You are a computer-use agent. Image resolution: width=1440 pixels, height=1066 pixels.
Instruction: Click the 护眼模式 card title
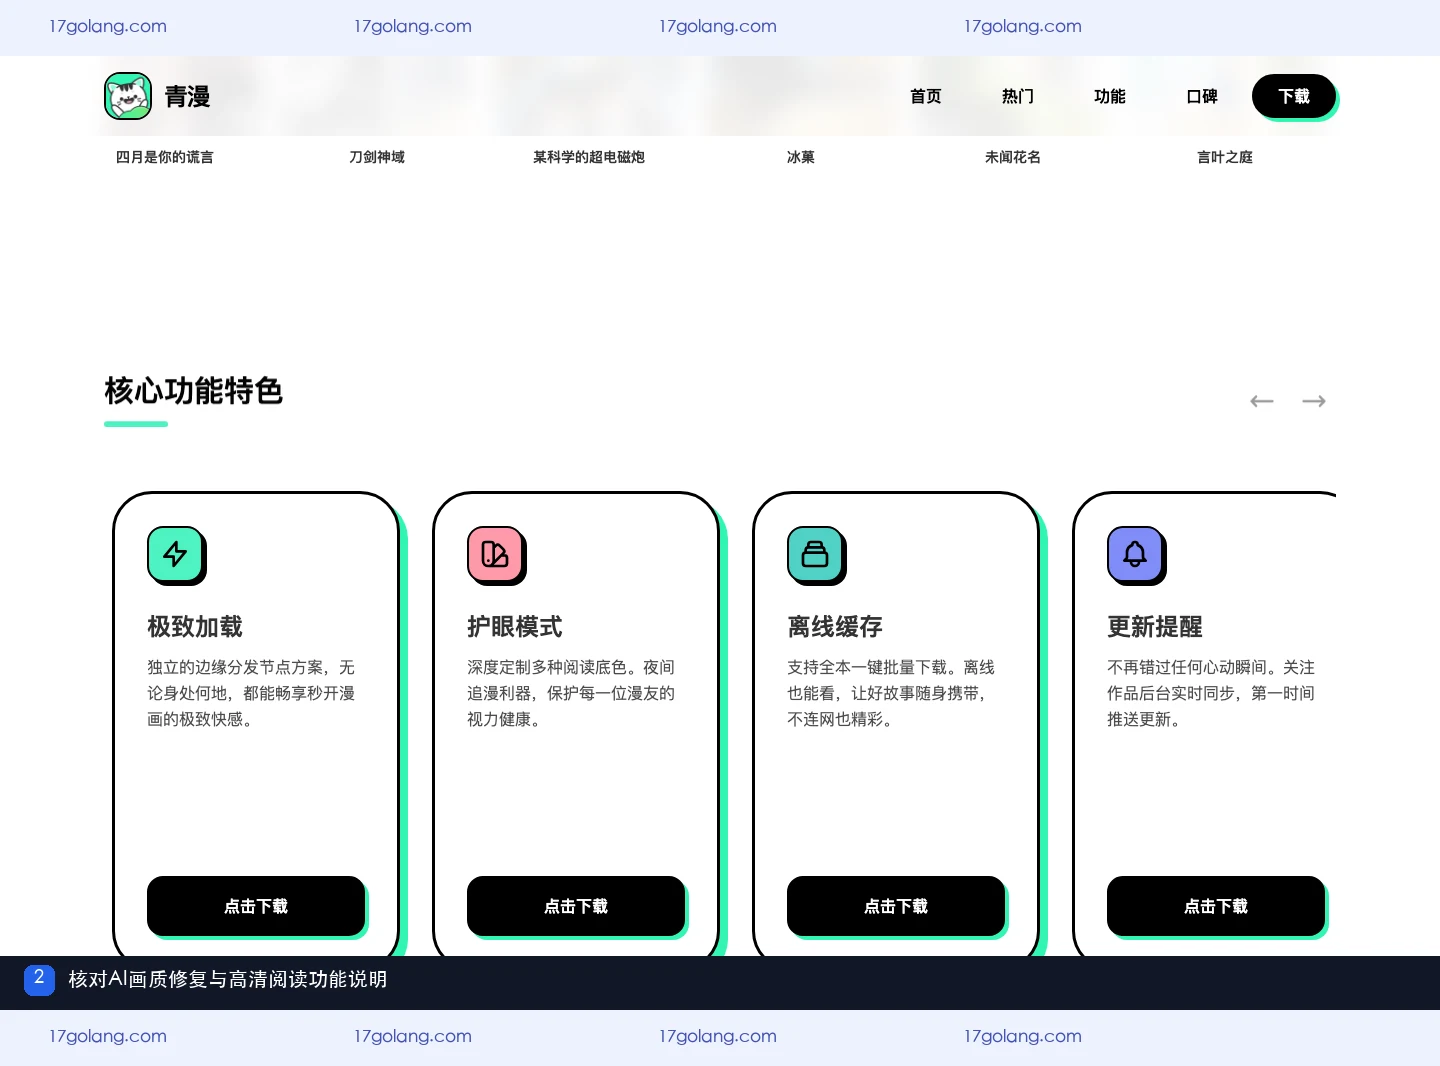(x=515, y=627)
